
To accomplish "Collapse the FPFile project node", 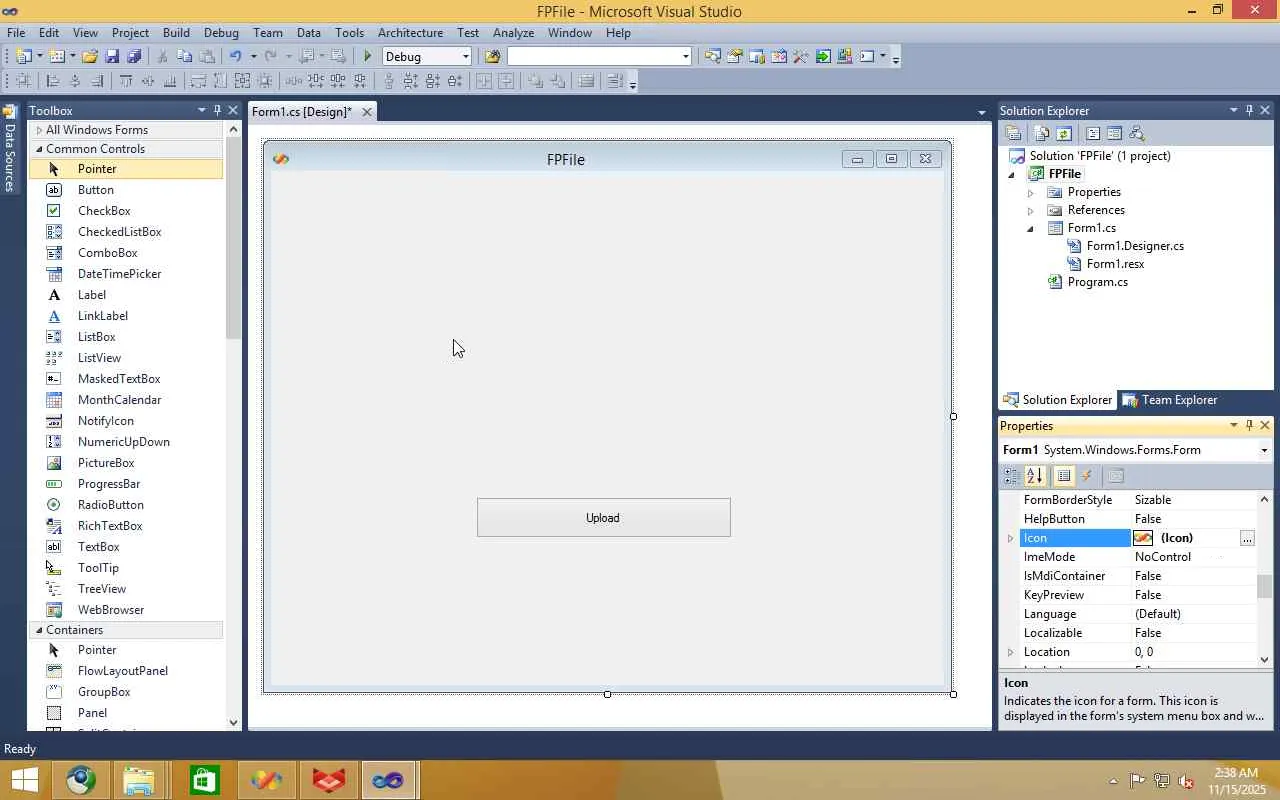I will coord(1011,175).
